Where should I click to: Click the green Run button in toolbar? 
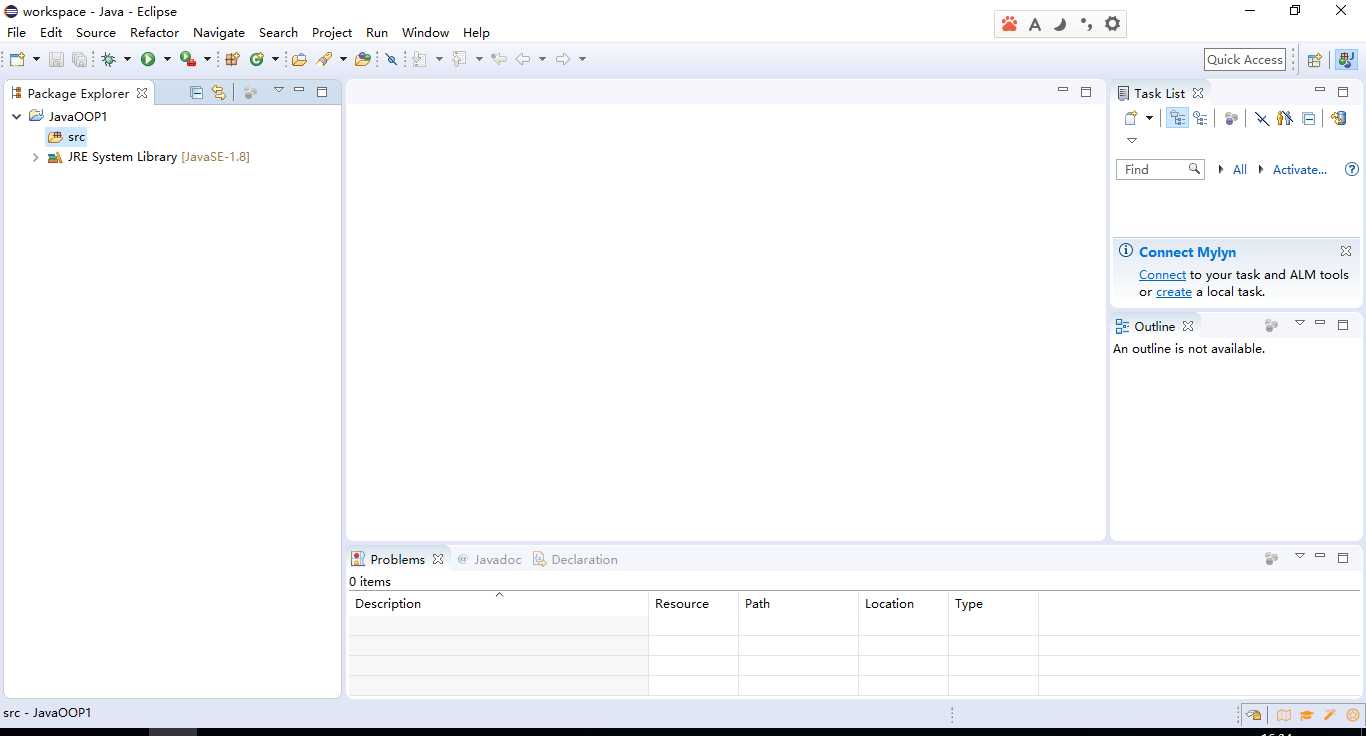[148, 60]
